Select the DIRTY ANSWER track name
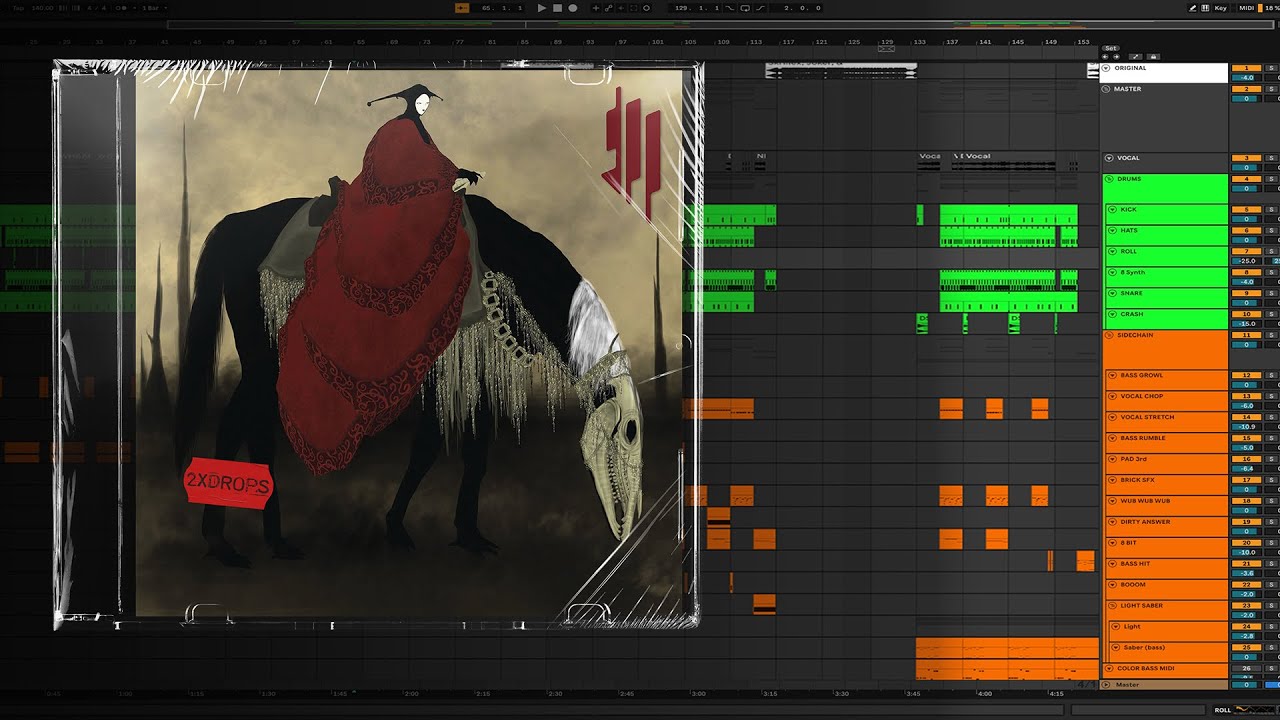The width and height of the screenshot is (1280, 720). (x=1145, y=522)
